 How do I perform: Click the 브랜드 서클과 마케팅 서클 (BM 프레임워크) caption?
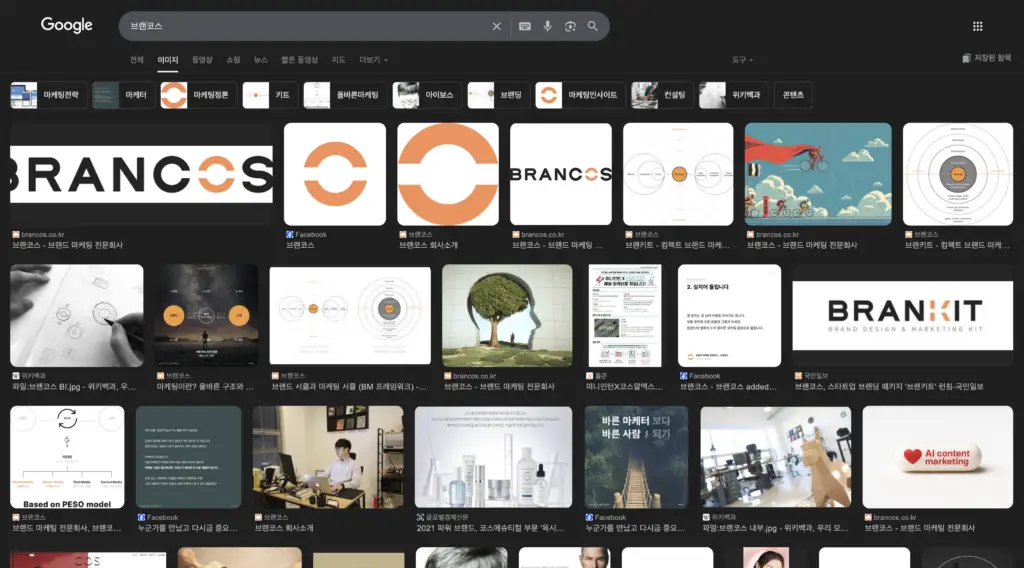(349, 387)
